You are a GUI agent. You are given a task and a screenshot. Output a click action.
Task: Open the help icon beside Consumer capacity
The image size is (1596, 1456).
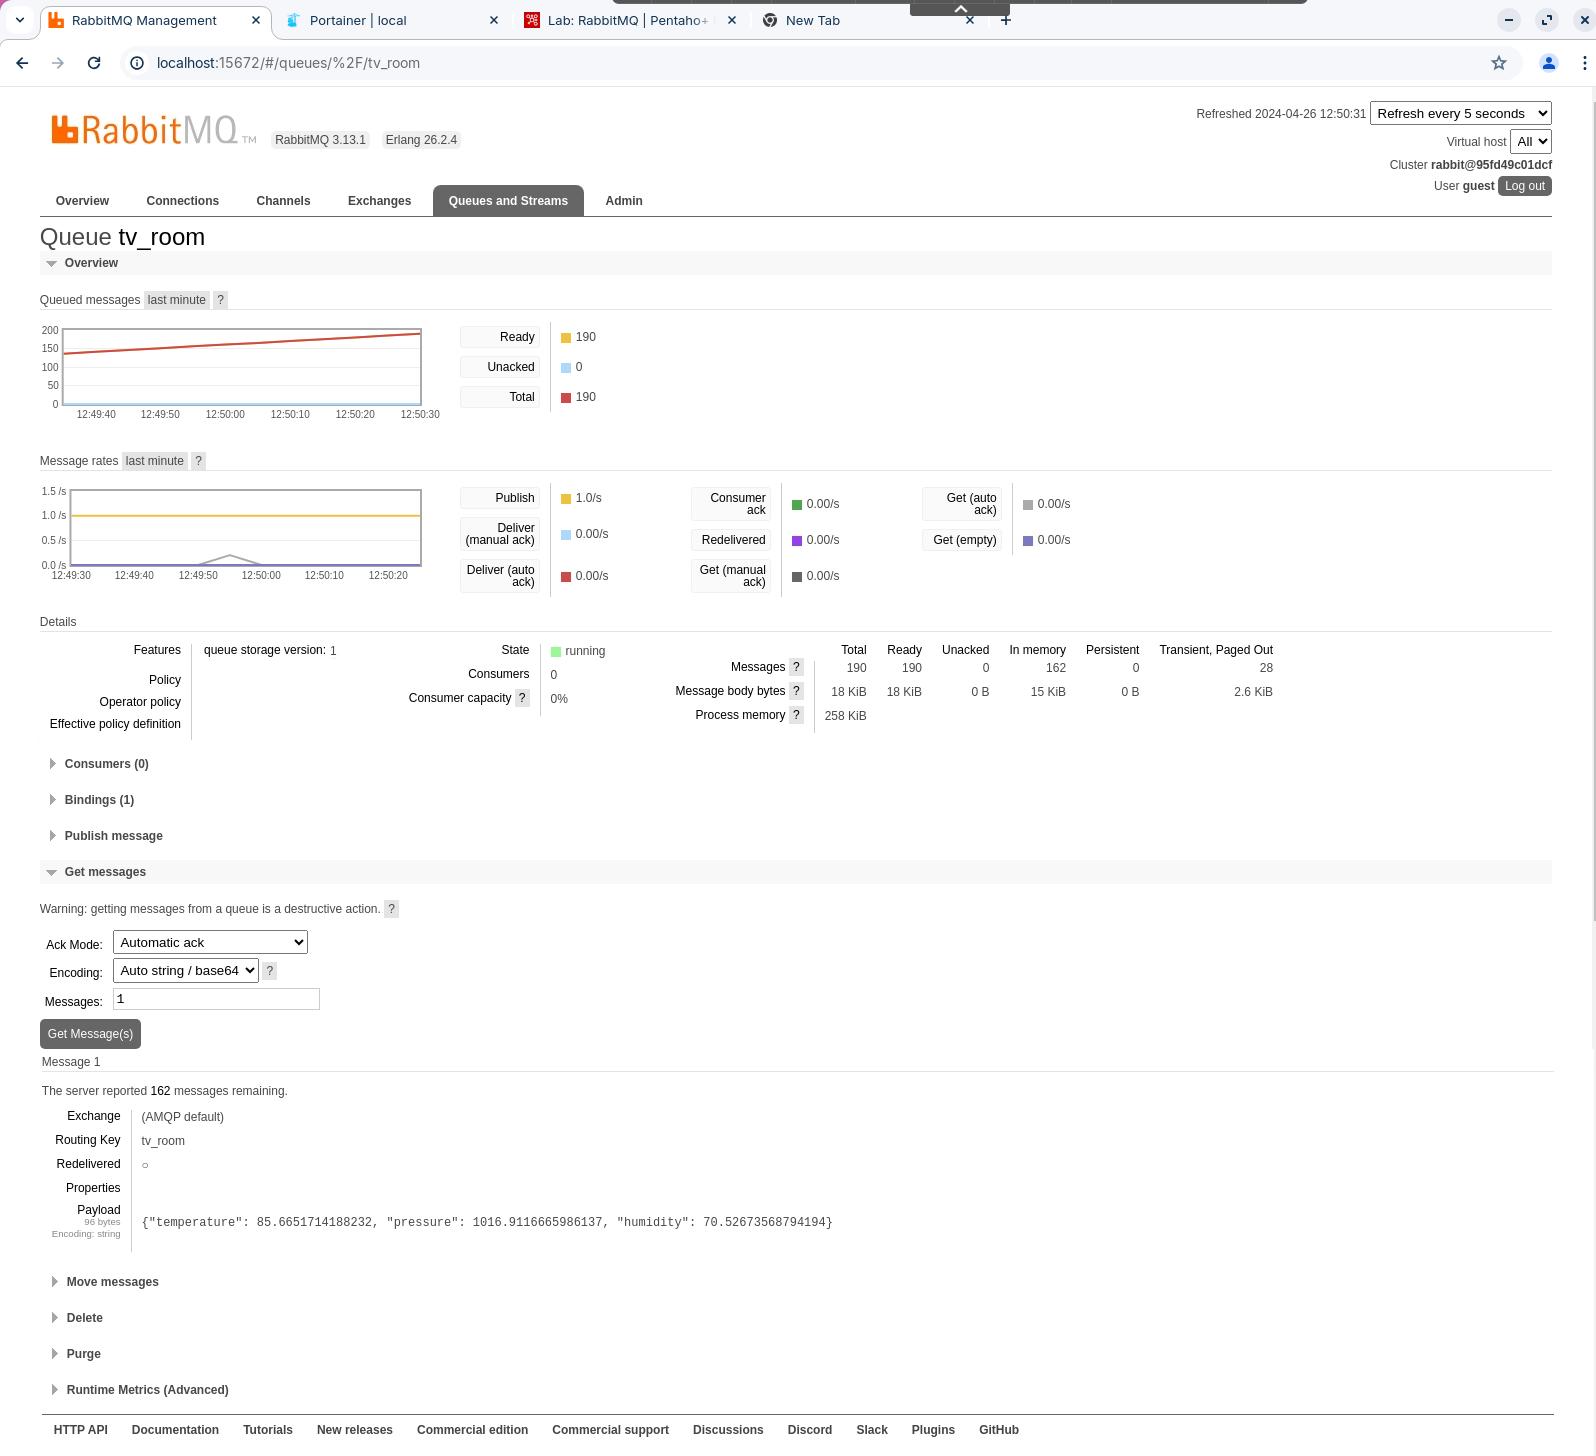tap(522, 698)
